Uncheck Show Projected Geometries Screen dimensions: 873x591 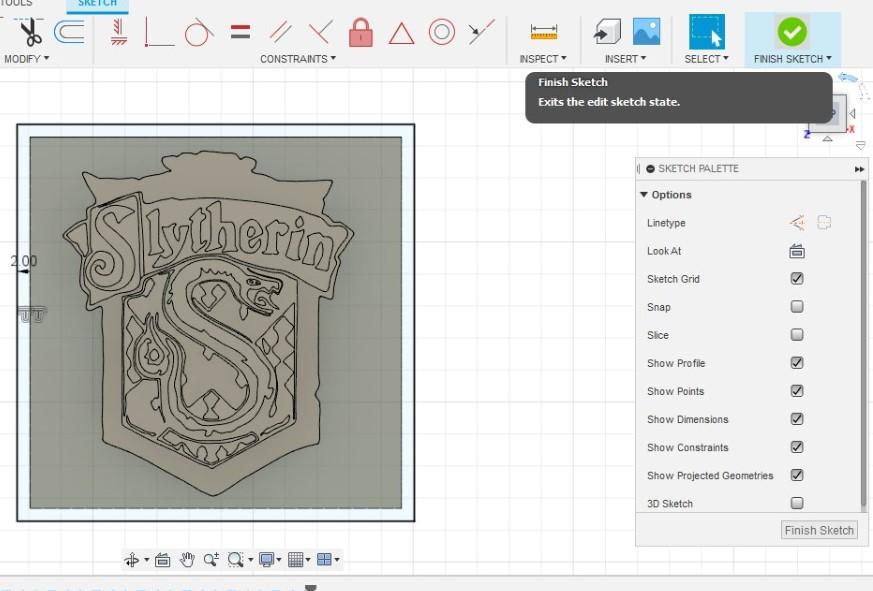pyautogui.click(x=797, y=475)
